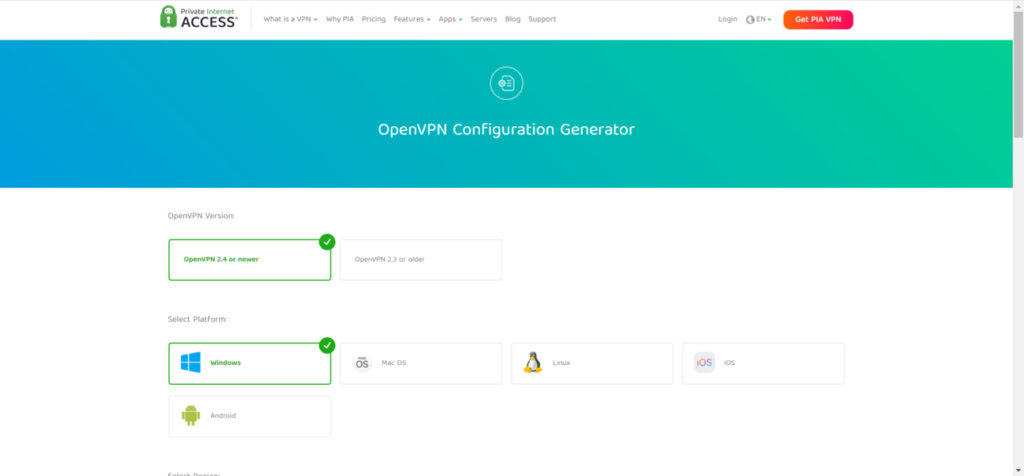Screen dimensions: 1024x476
Task: Click the Windows logo icon
Action: [x=190, y=363]
